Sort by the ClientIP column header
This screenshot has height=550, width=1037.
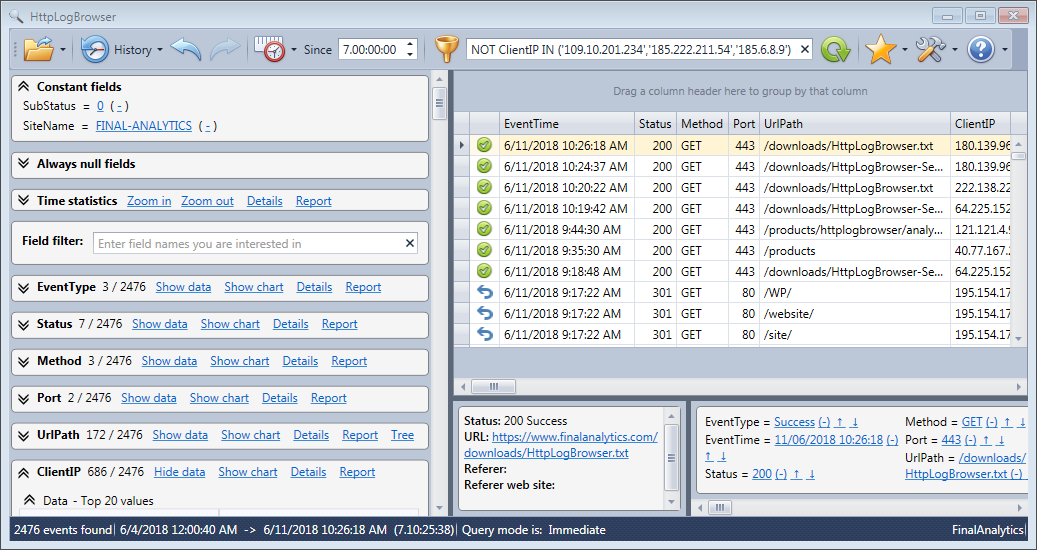click(x=981, y=124)
